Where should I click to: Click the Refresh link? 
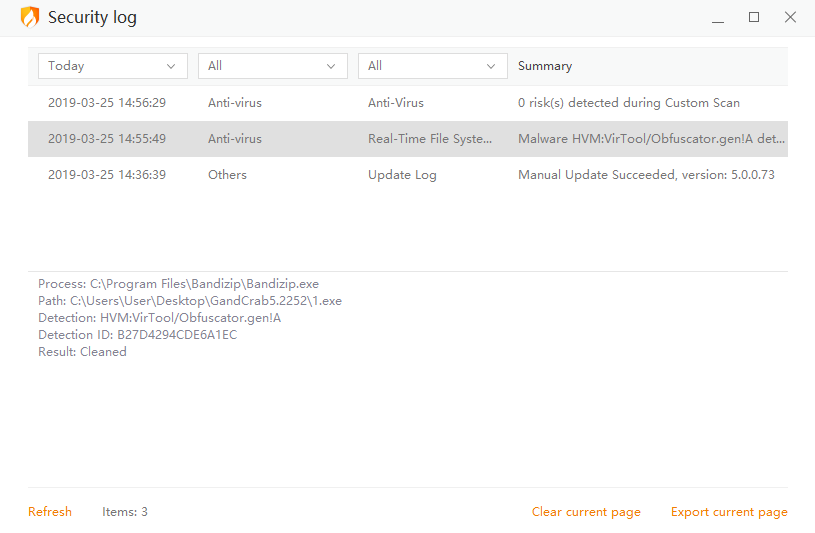(x=50, y=512)
